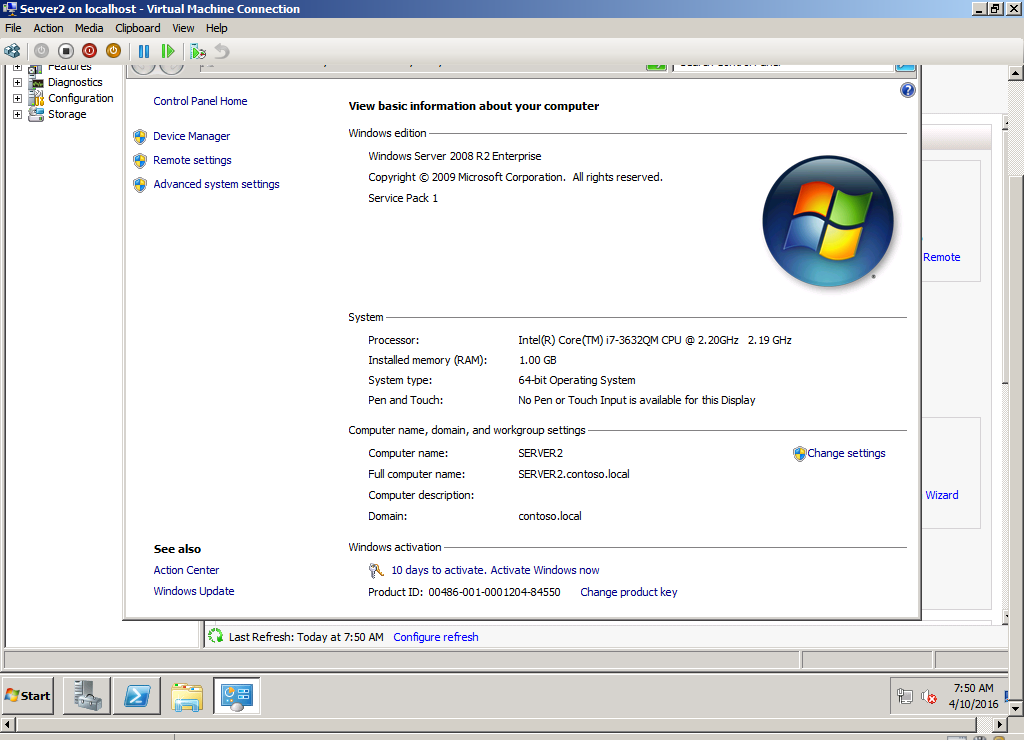Open Remote settings link

click(x=192, y=160)
